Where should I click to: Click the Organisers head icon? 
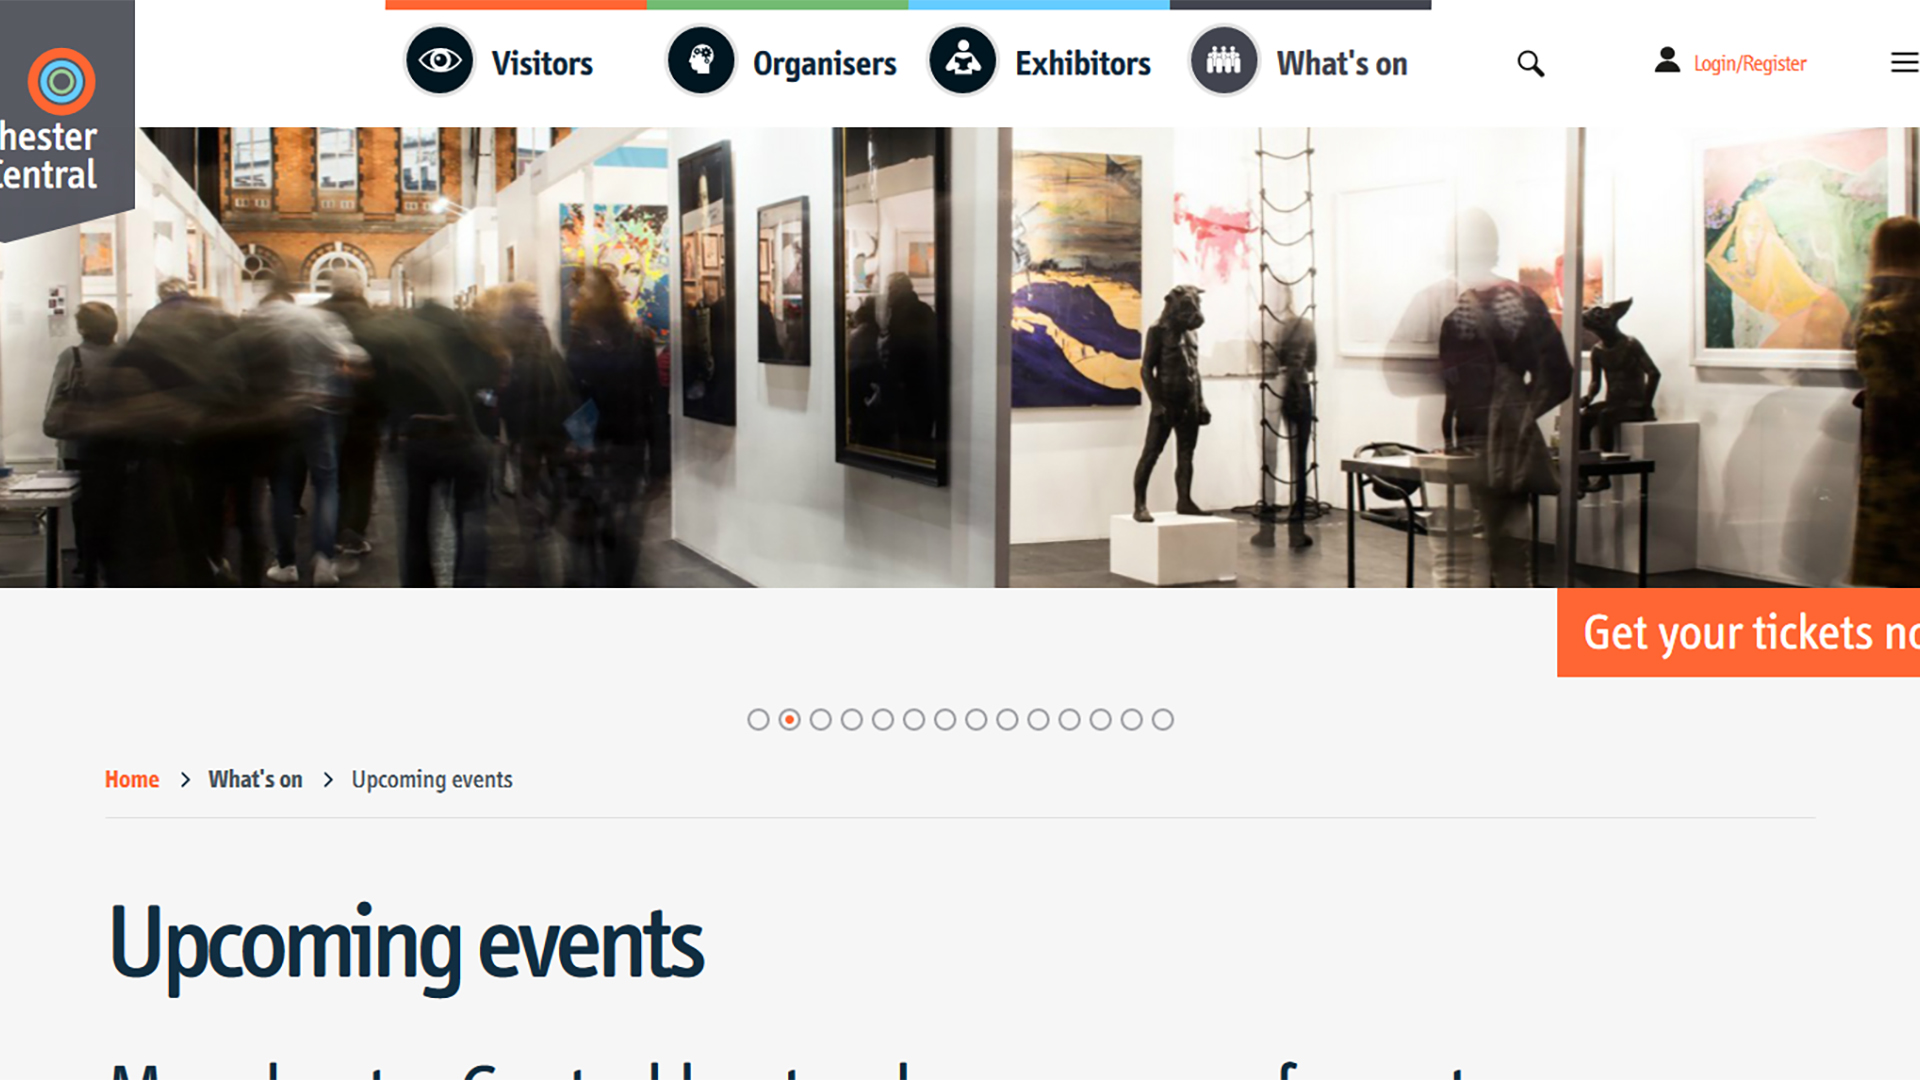pyautogui.click(x=701, y=61)
